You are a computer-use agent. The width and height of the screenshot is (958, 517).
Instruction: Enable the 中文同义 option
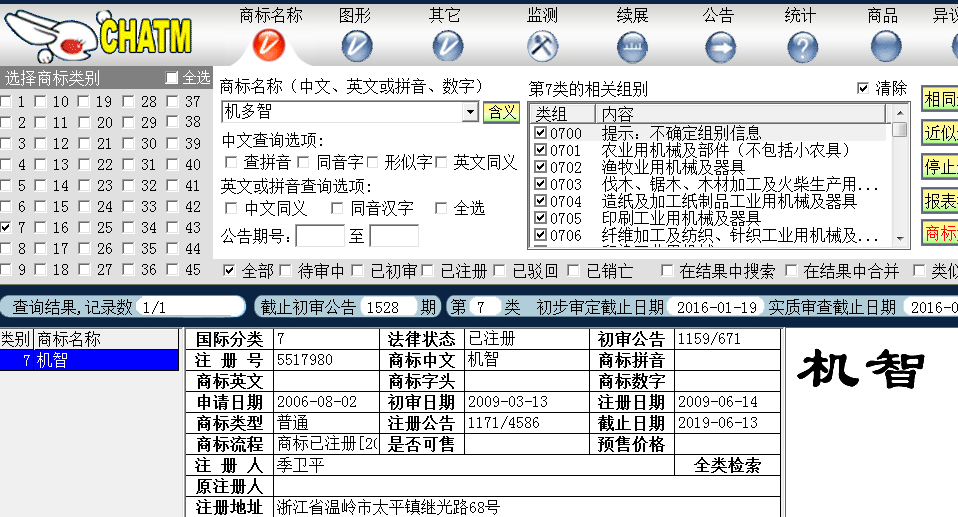231,208
